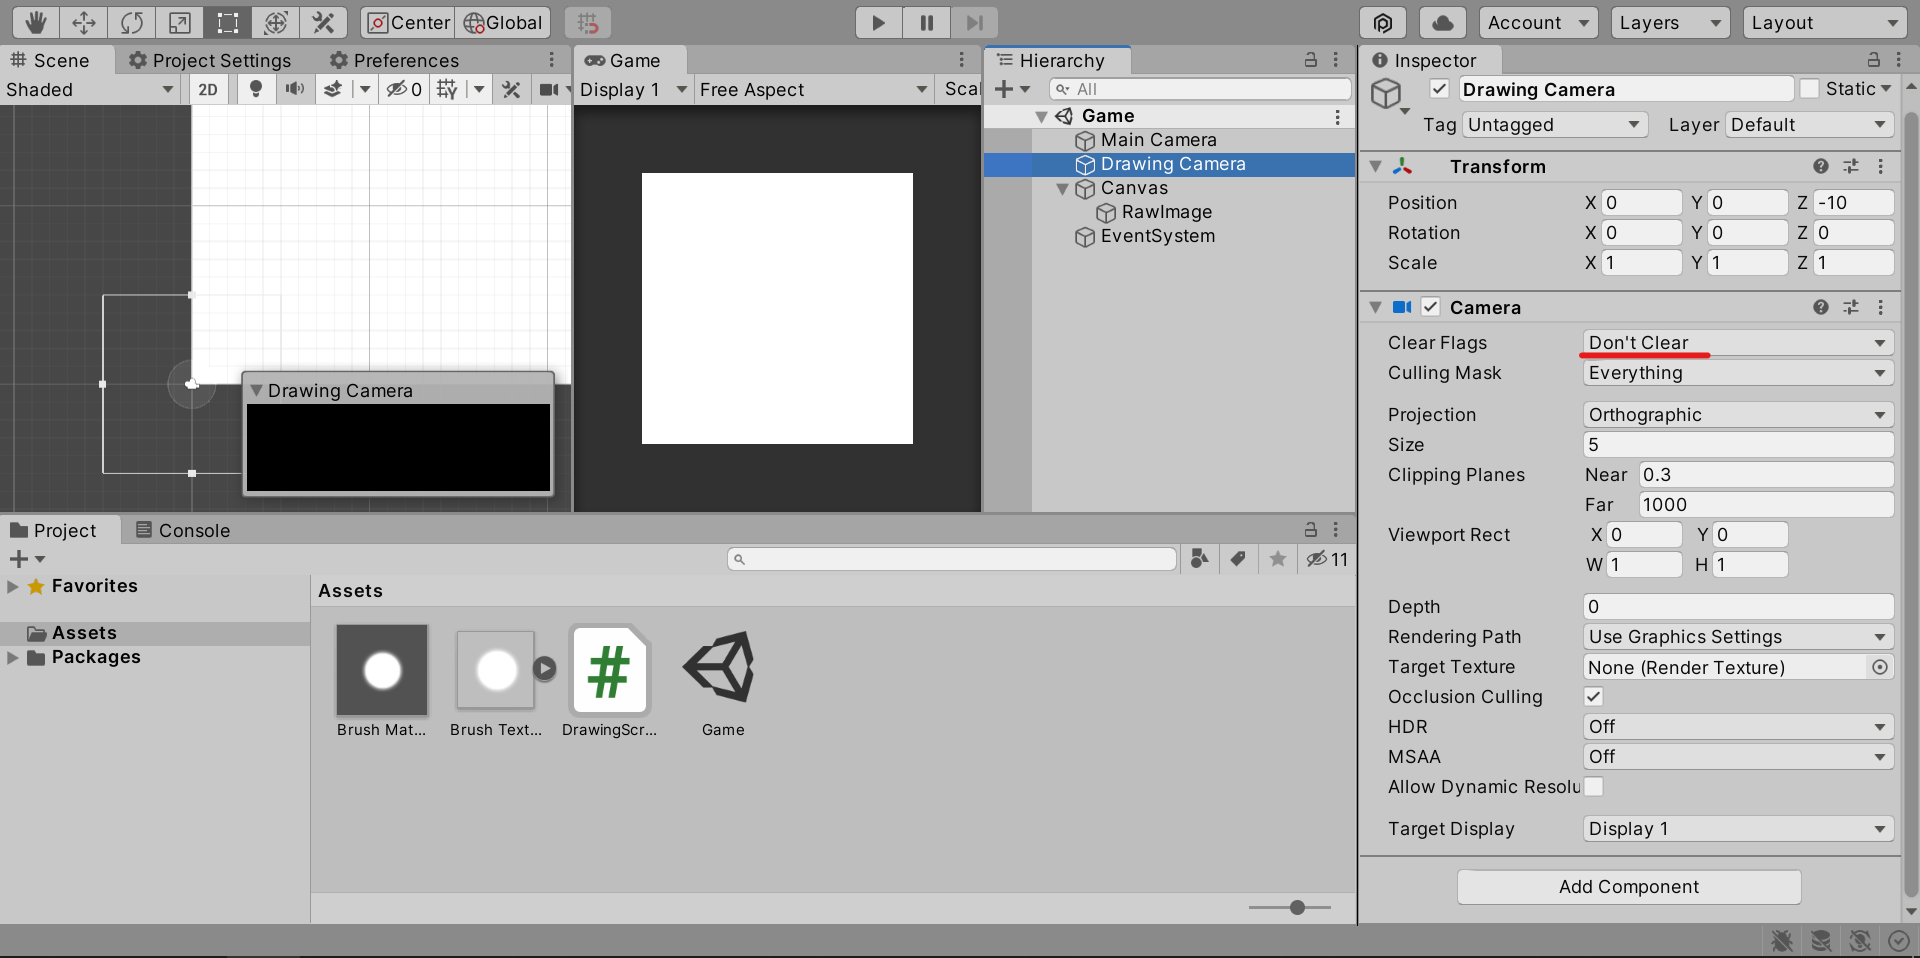Open the Tag Untagged dropdown
This screenshot has width=1920, height=958.
click(1555, 124)
